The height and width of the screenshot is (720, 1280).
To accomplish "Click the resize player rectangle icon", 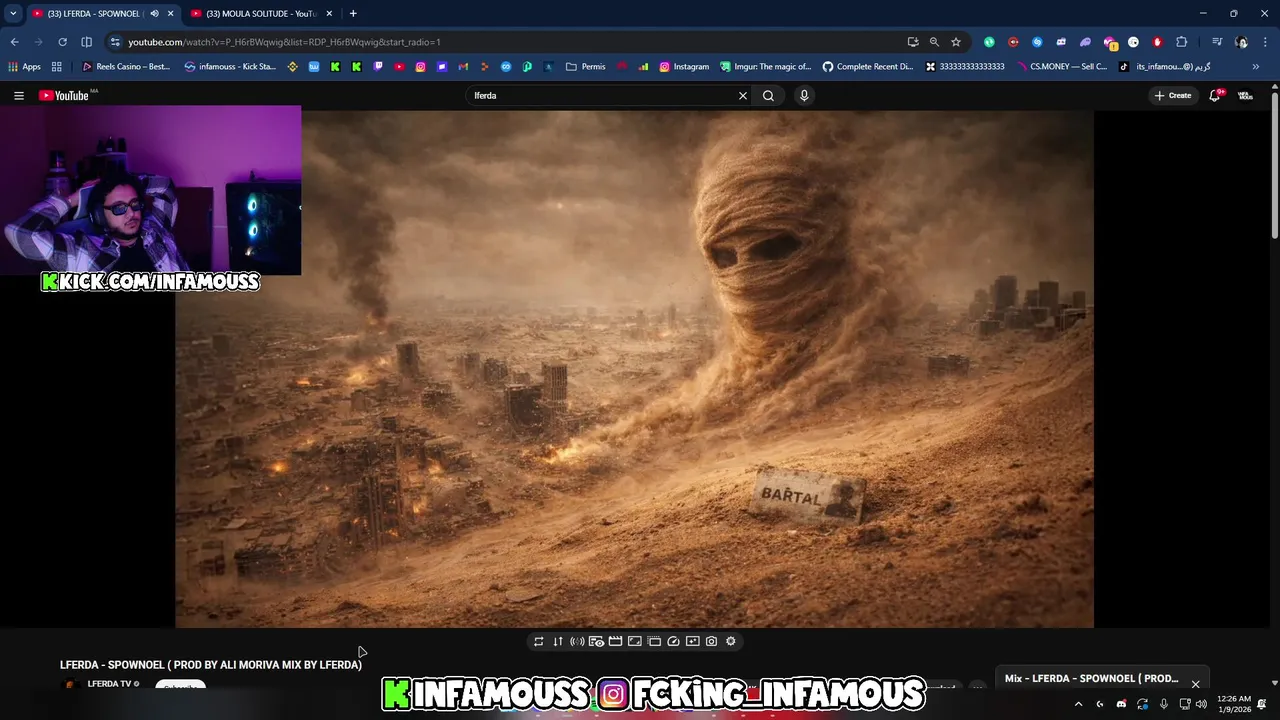I will [635, 641].
